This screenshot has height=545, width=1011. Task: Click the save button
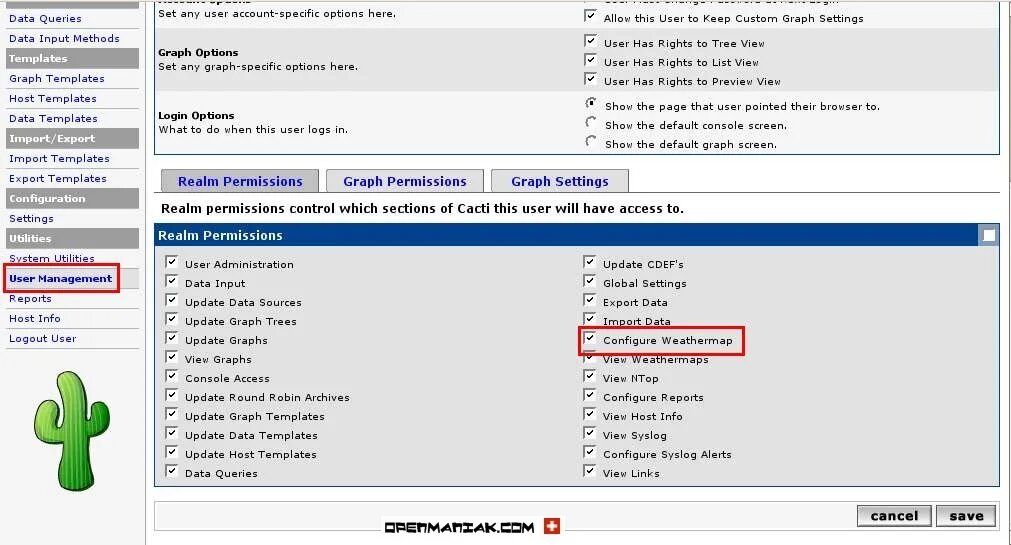pyautogui.click(x=966, y=516)
